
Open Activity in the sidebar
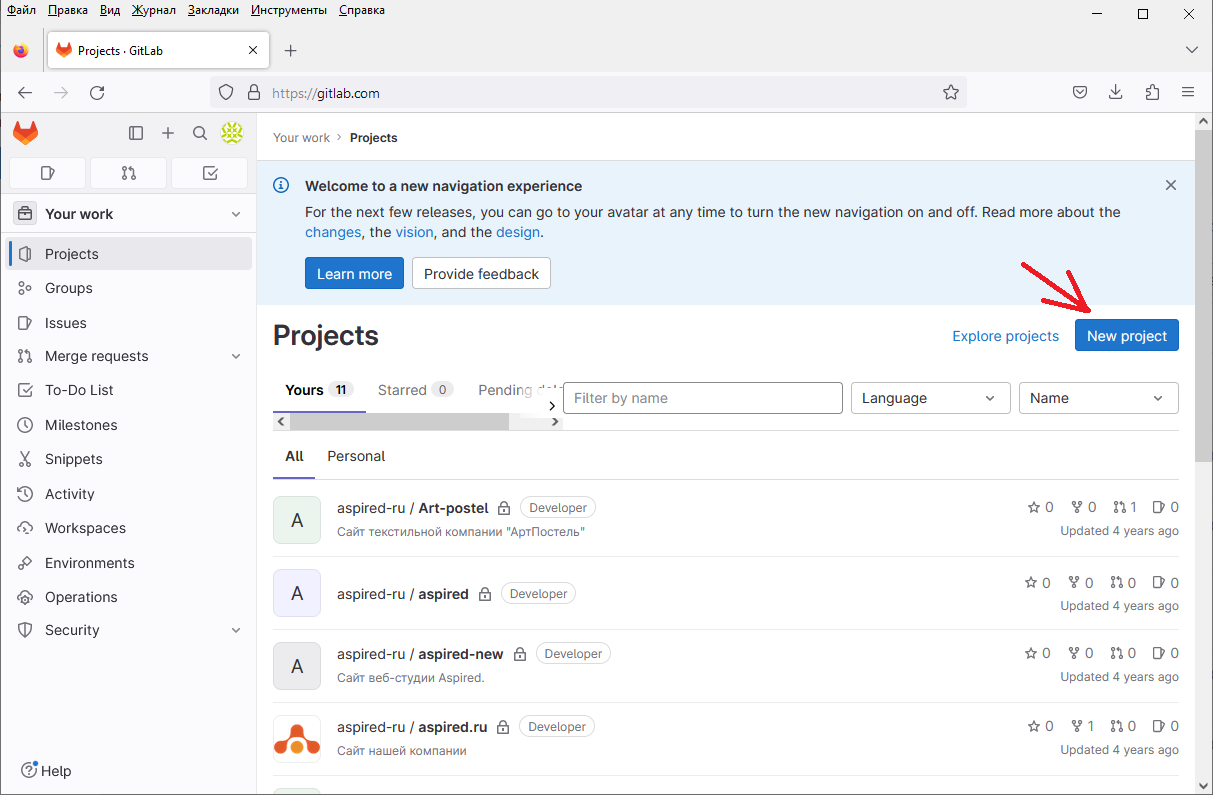click(x=129, y=494)
